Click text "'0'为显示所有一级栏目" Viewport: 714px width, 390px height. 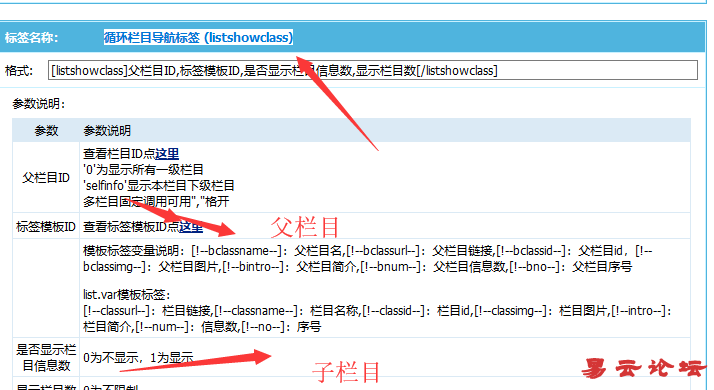pyautogui.click(x=143, y=170)
